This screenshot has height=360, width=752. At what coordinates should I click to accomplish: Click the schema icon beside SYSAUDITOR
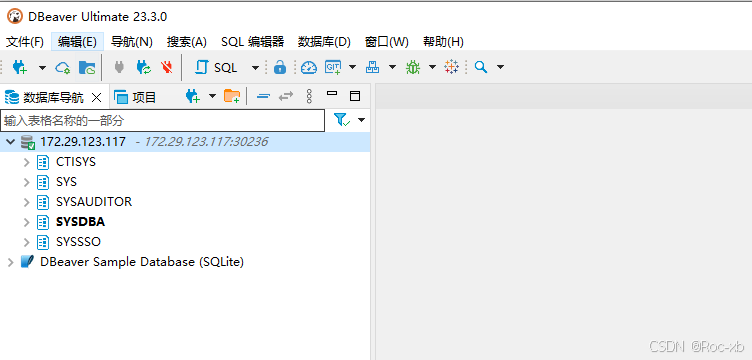click(x=43, y=202)
